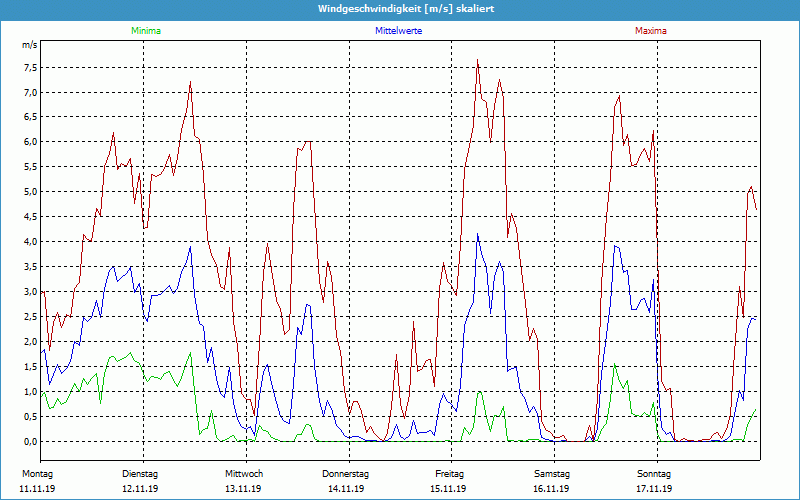Click the 'Freitag' day label

[449, 474]
